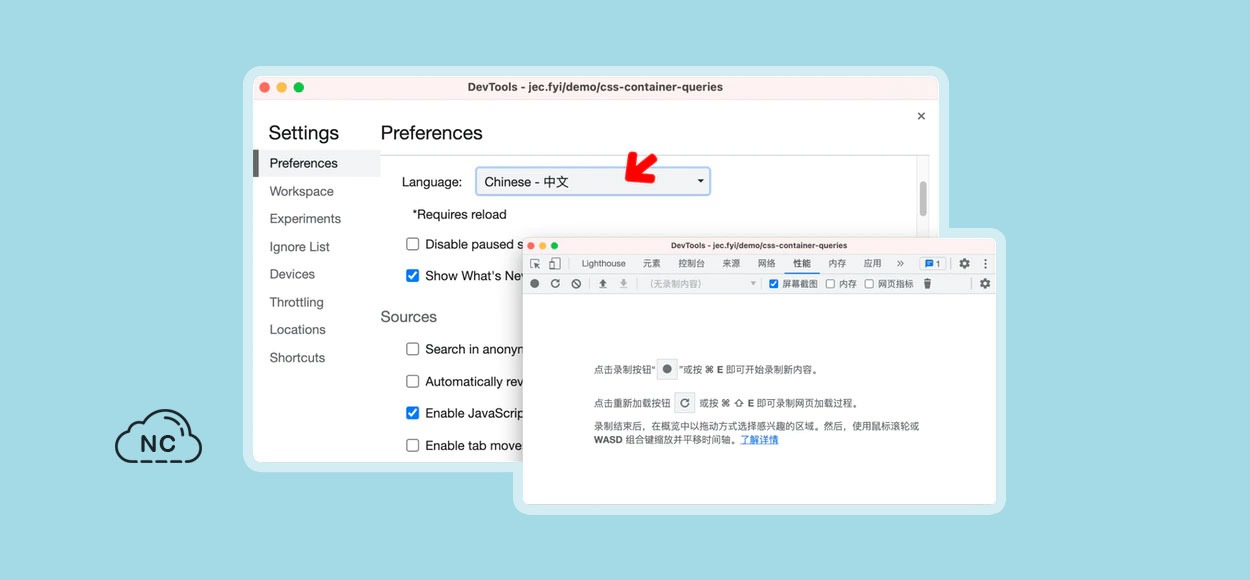Open the 元素 tab

pos(652,264)
